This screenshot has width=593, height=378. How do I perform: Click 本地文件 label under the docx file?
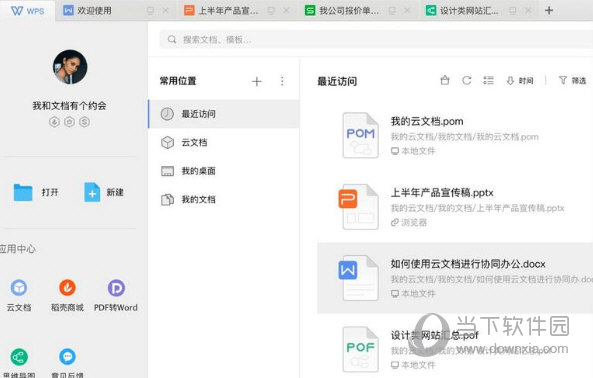pyautogui.click(x=413, y=294)
